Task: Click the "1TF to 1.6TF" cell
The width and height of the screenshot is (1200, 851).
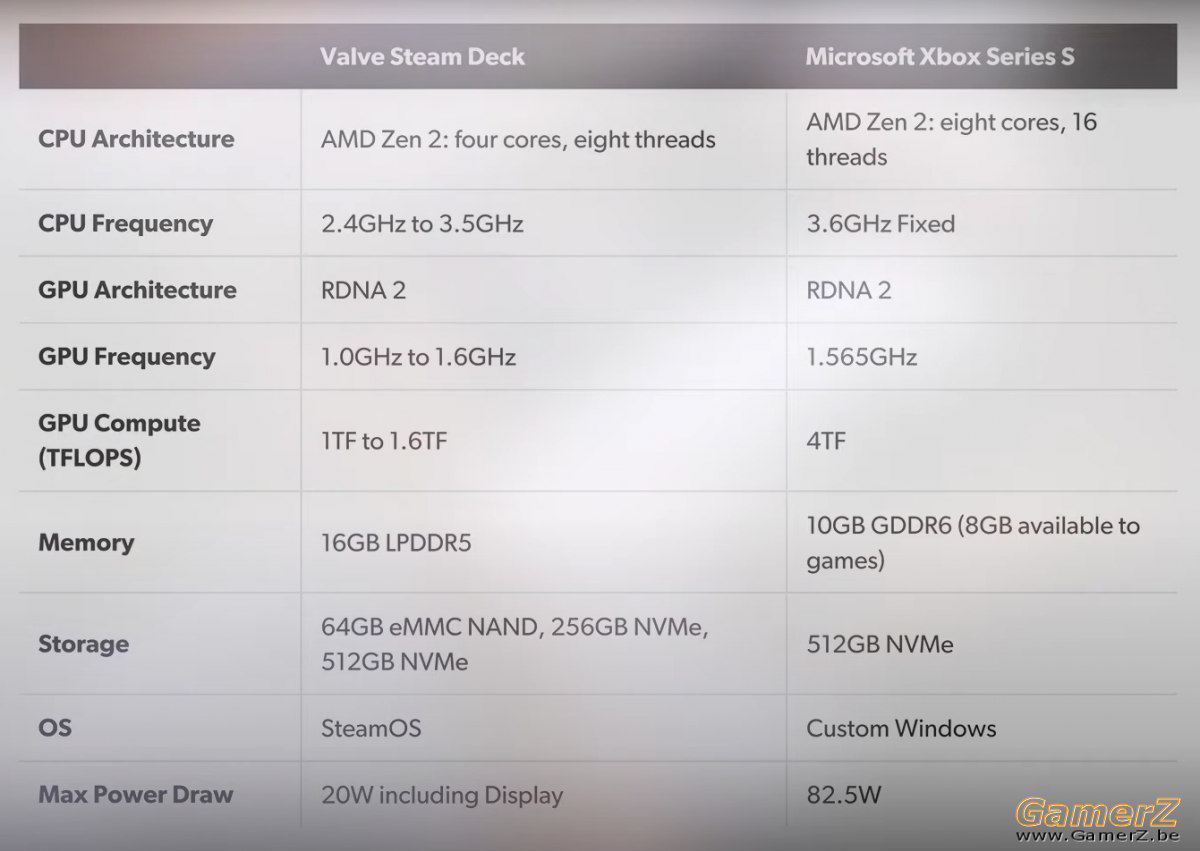Action: pyautogui.click(x=384, y=441)
